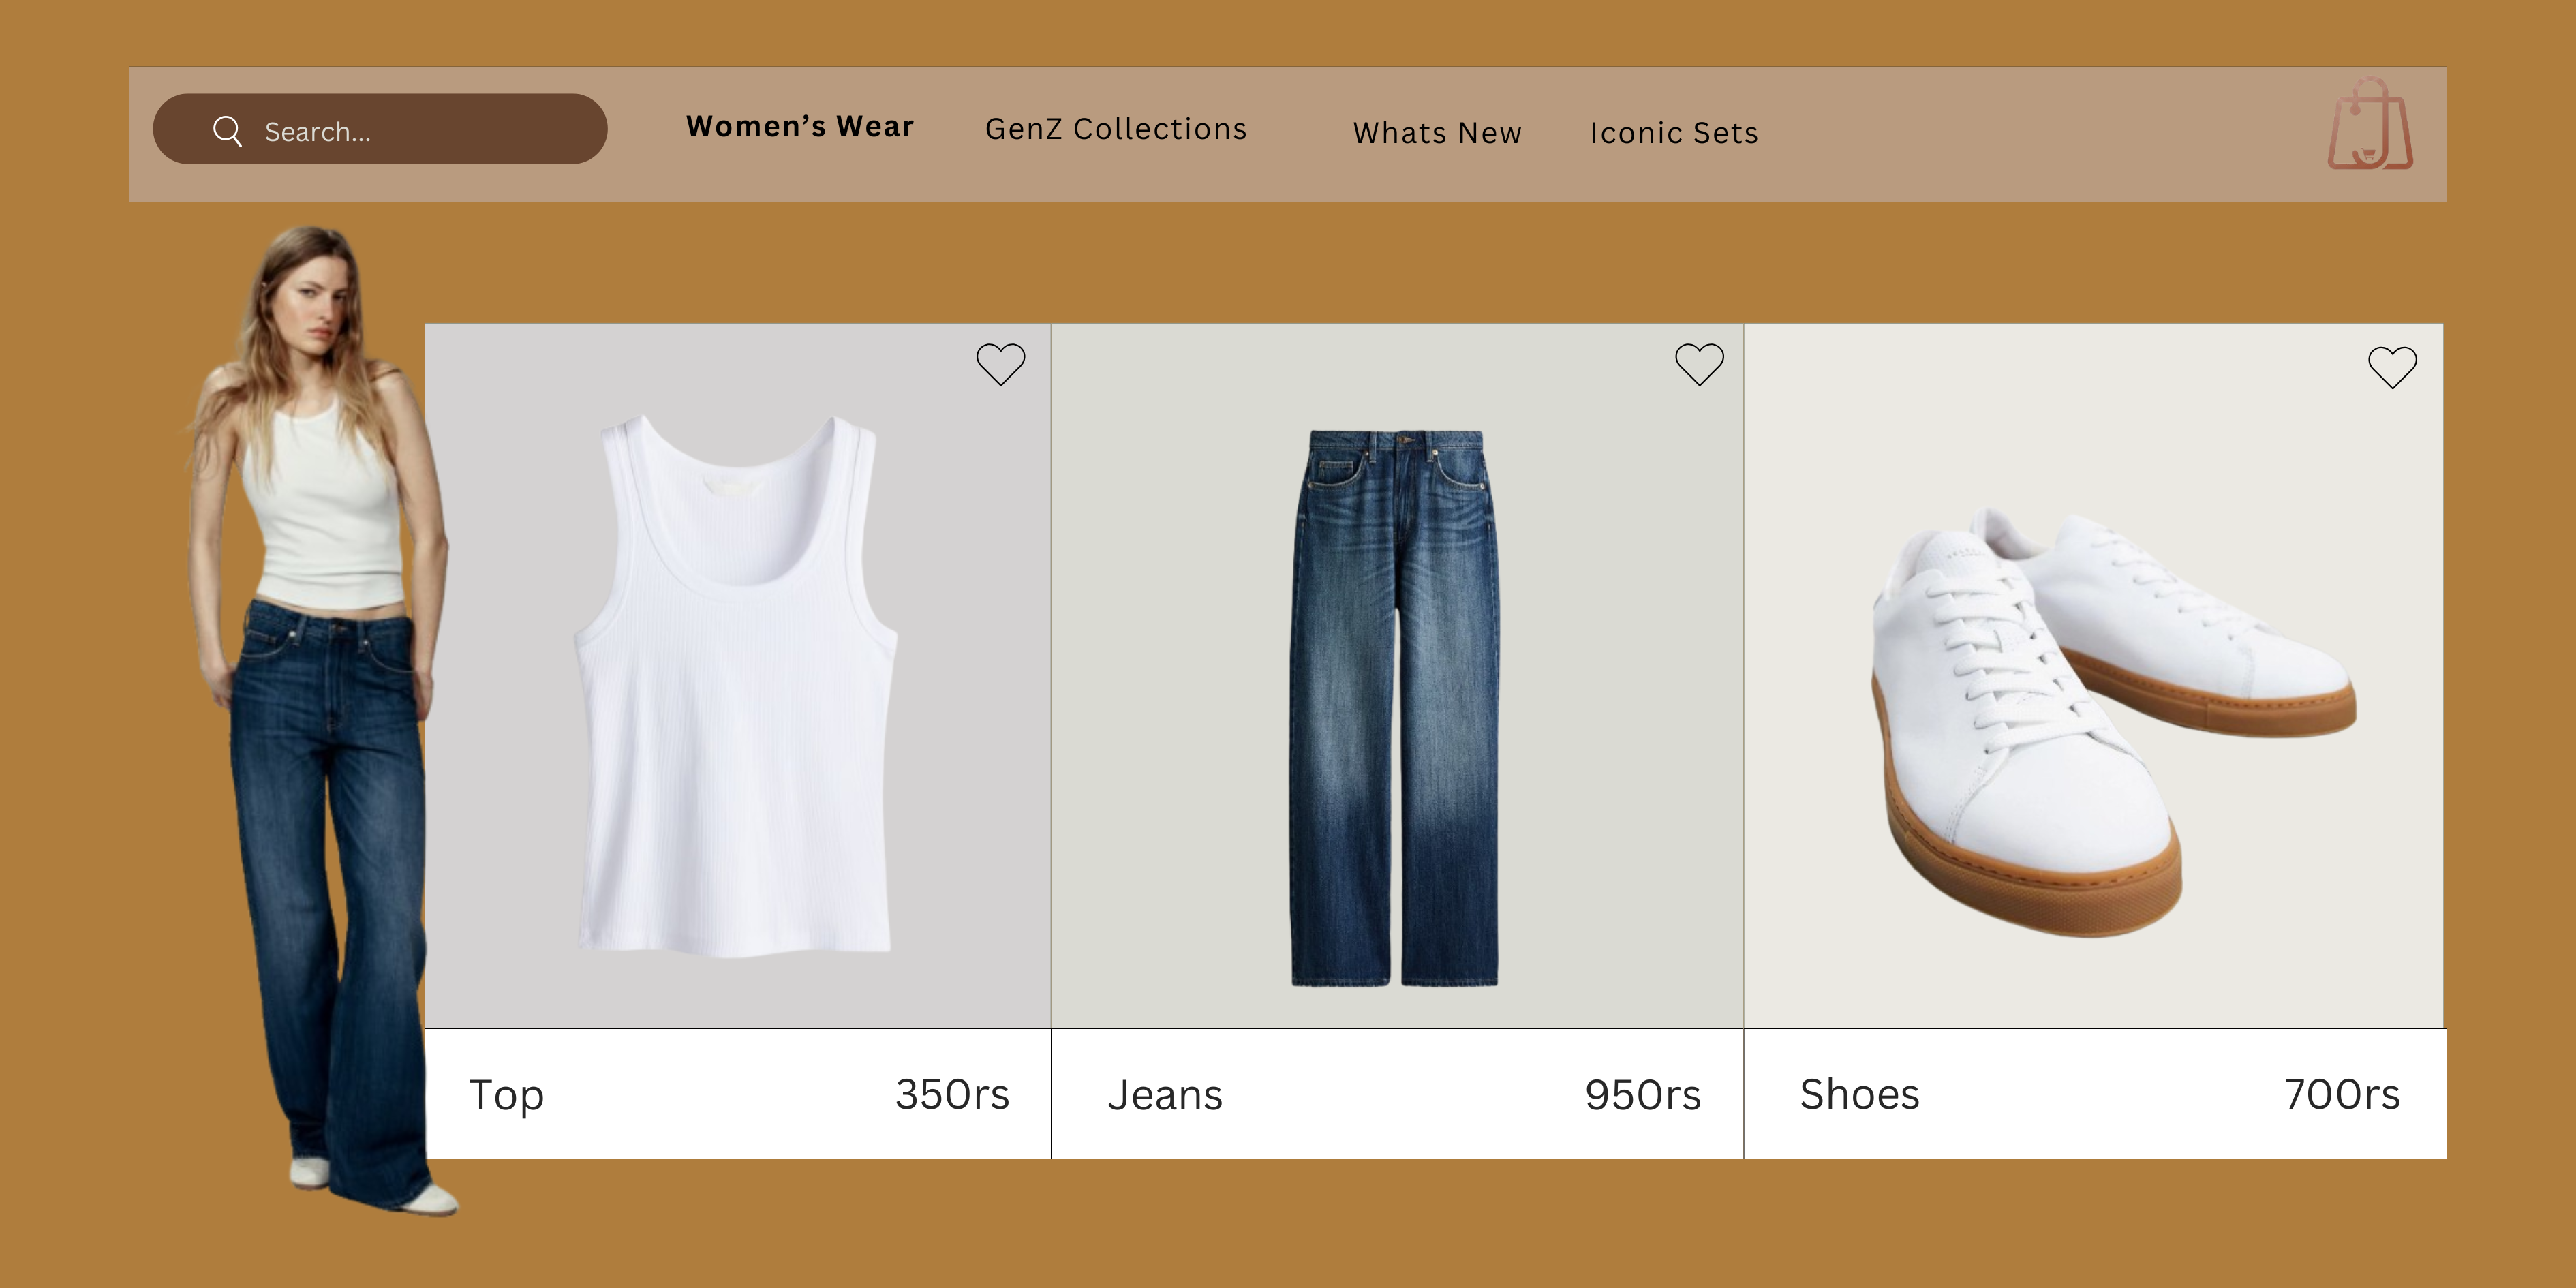Favorite the Shoes using the heart icon
The width and height of the screenshot is (2576, 1288).
click(2391, 366)
